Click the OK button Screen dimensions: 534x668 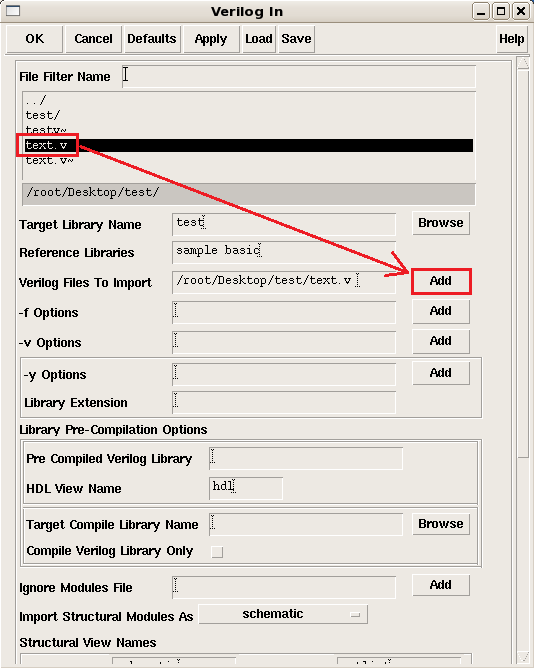(x=35, y=39)
